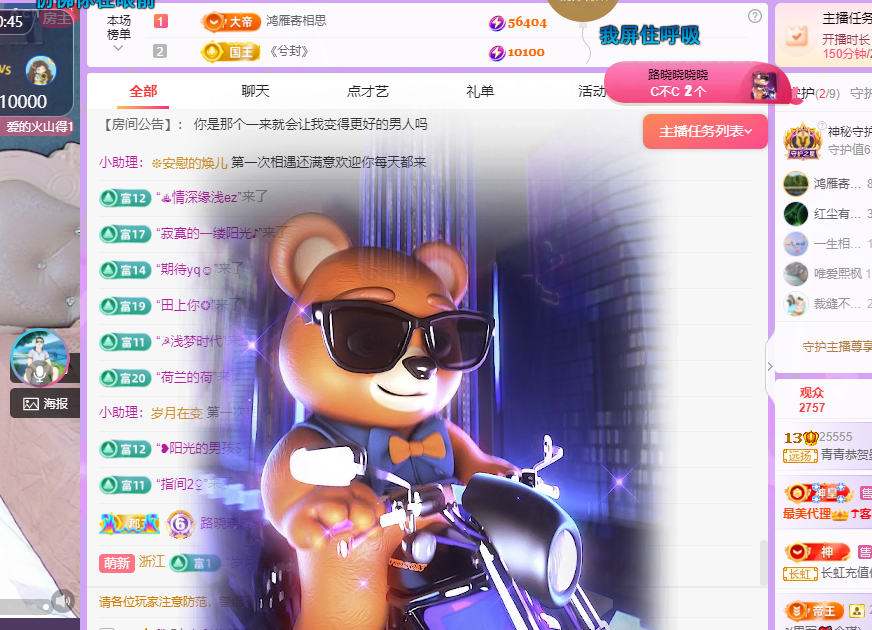Open the 活动 tab
Image resolution: width=872 pixels, height=630 pixels.
click(591, 91)
